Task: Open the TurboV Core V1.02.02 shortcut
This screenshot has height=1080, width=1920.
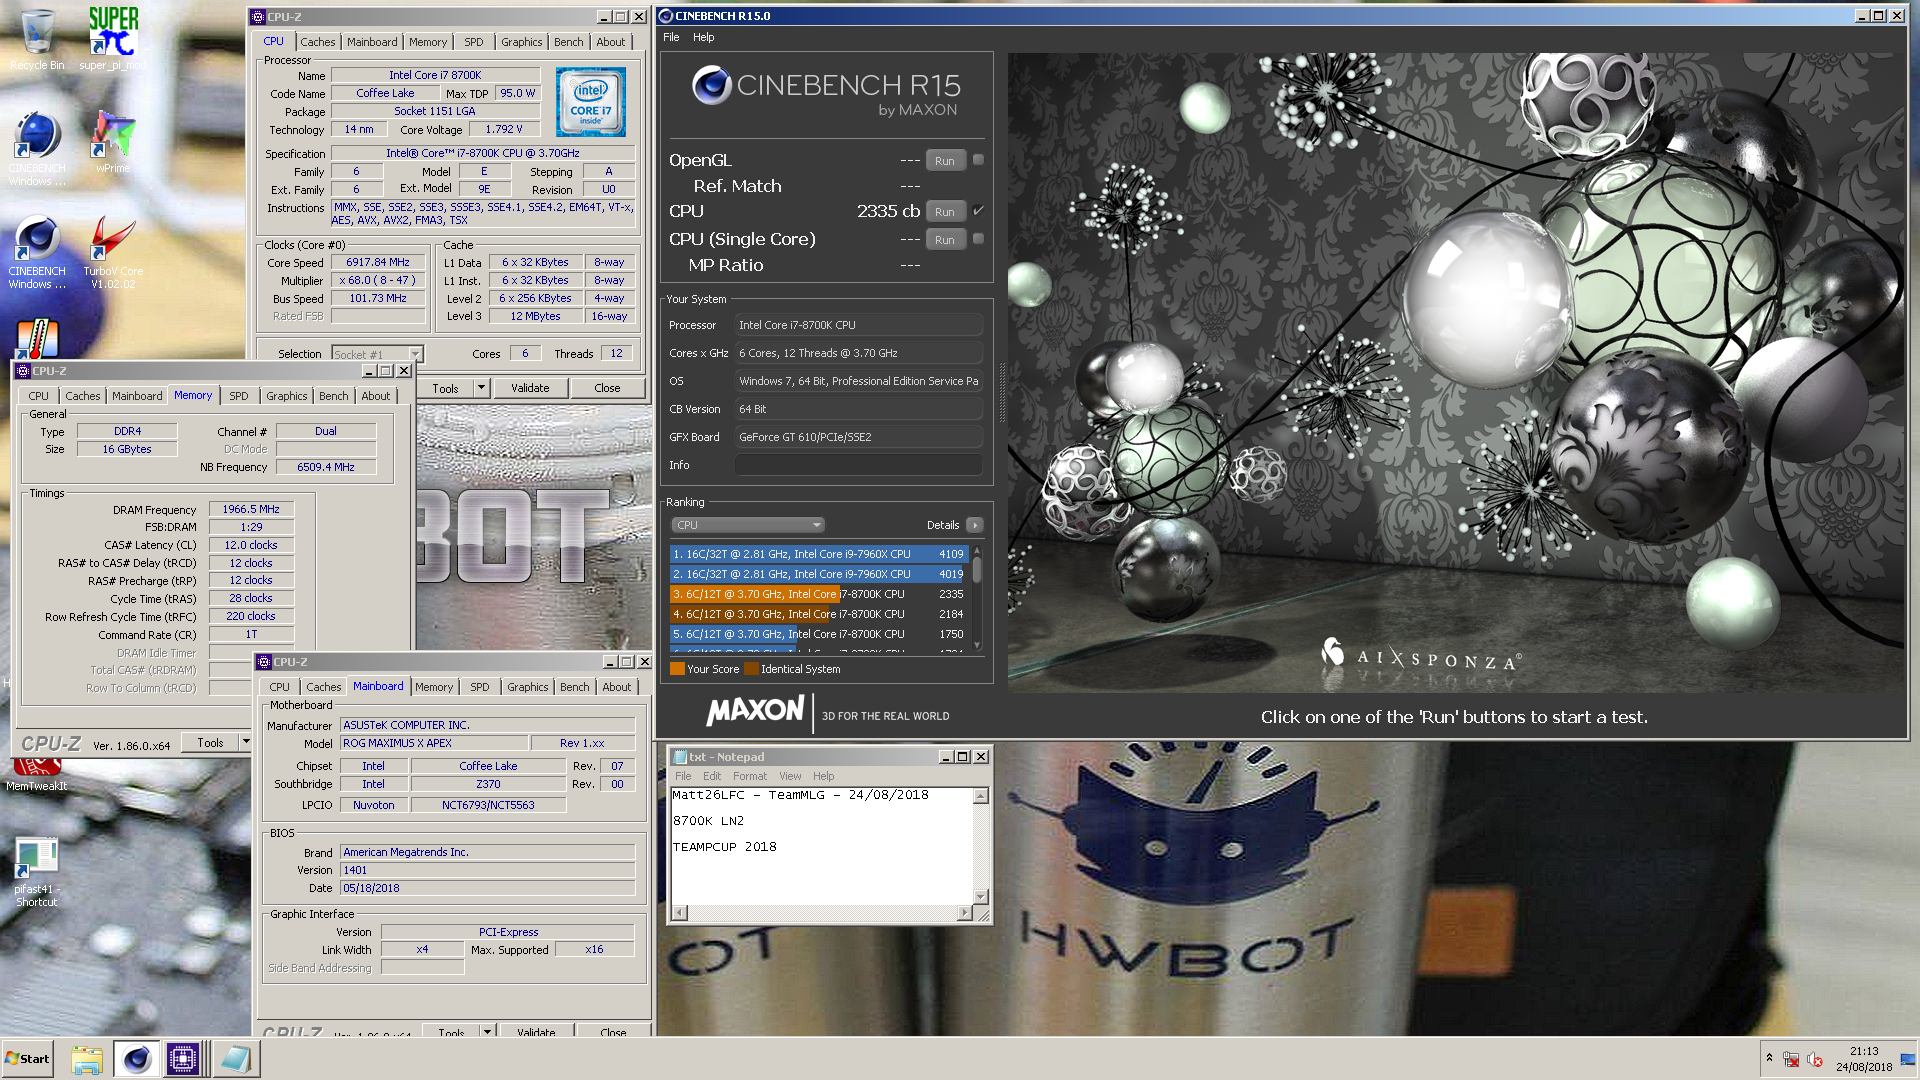Action: click(x=113, y=253)
